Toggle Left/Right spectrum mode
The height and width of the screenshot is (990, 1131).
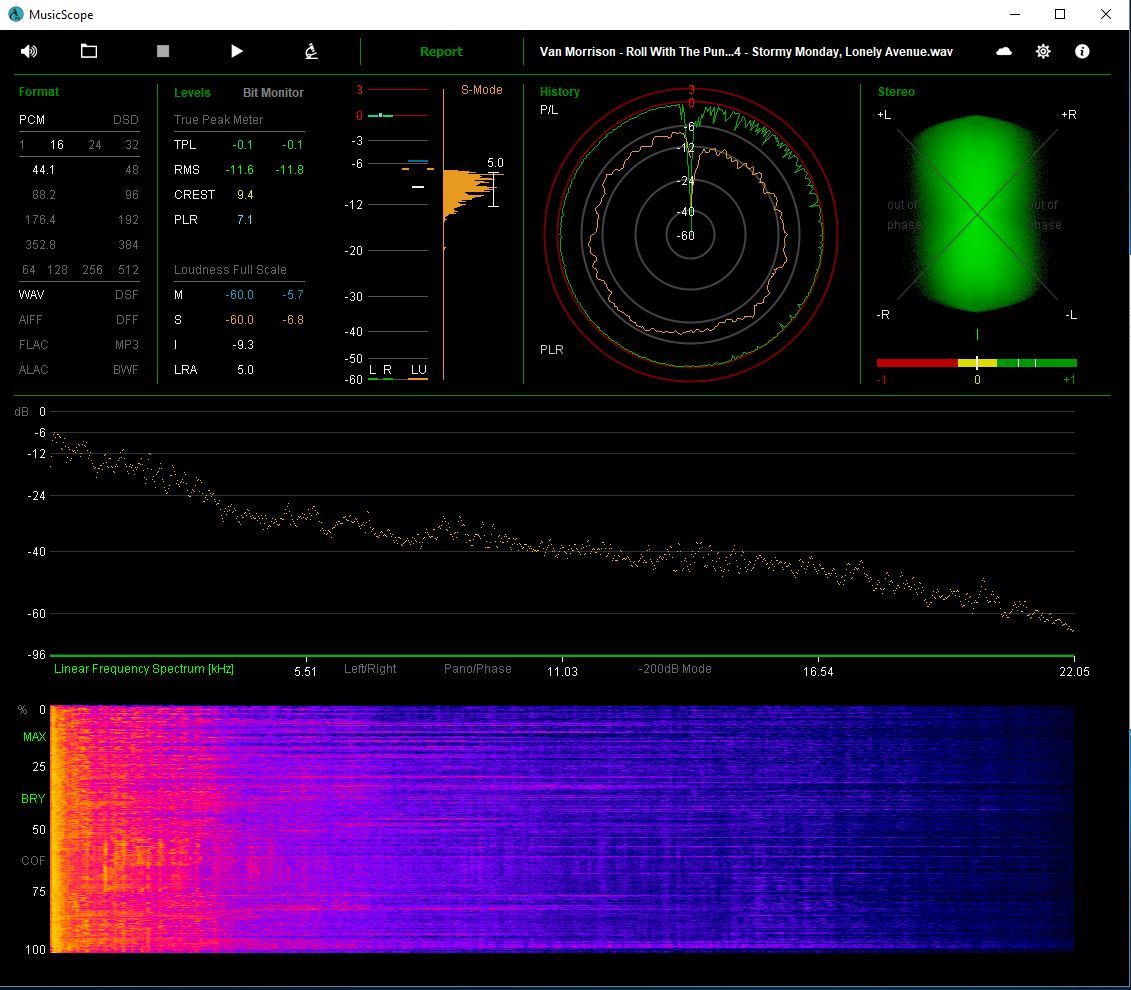[x=370, y=669]
